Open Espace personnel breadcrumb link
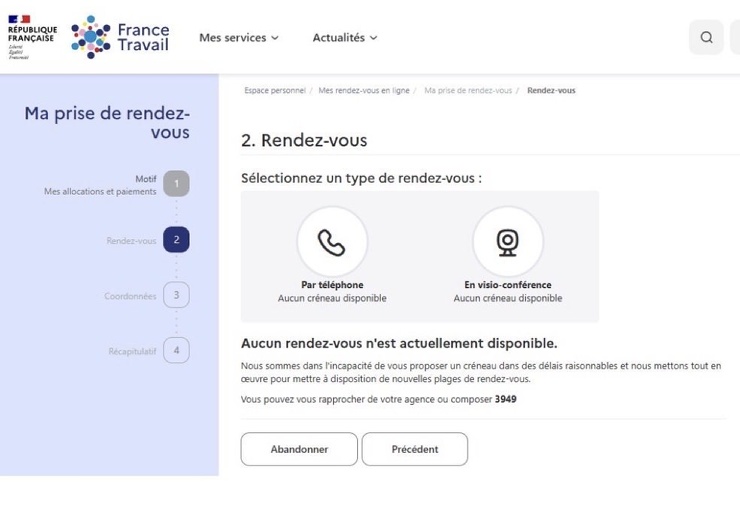 click(x=275, y=91)
